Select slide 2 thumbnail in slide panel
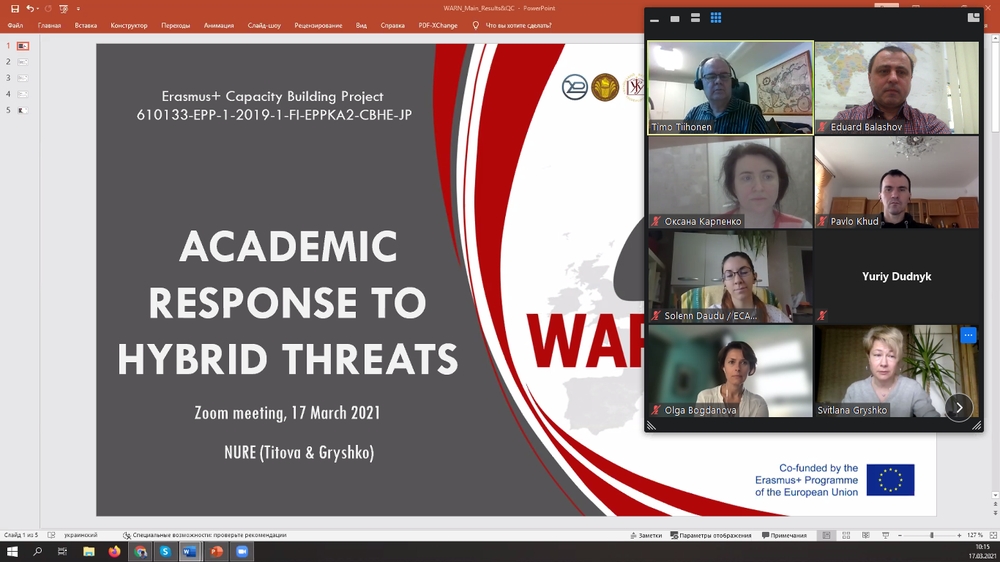The width and height of the screenshot is (1000, 562). pyautogui.click(x=23, y=62)
